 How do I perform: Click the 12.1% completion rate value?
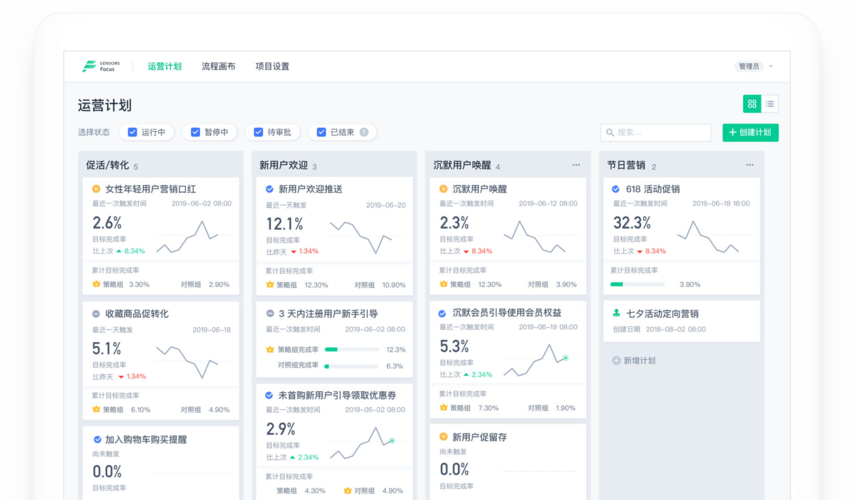pos(284,224)
